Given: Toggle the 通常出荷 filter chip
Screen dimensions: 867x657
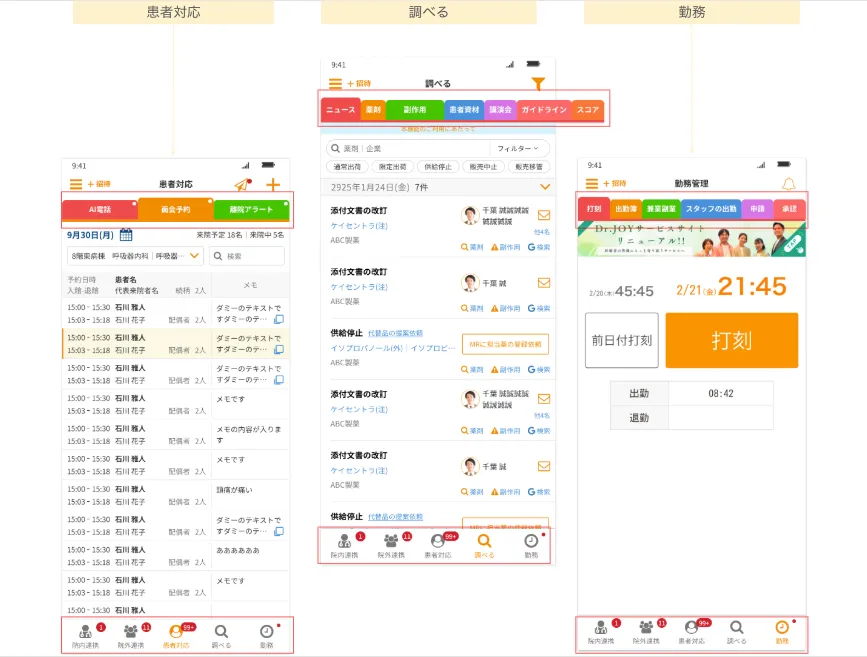Looking at the screenshot, I should (x=348, y=167).
